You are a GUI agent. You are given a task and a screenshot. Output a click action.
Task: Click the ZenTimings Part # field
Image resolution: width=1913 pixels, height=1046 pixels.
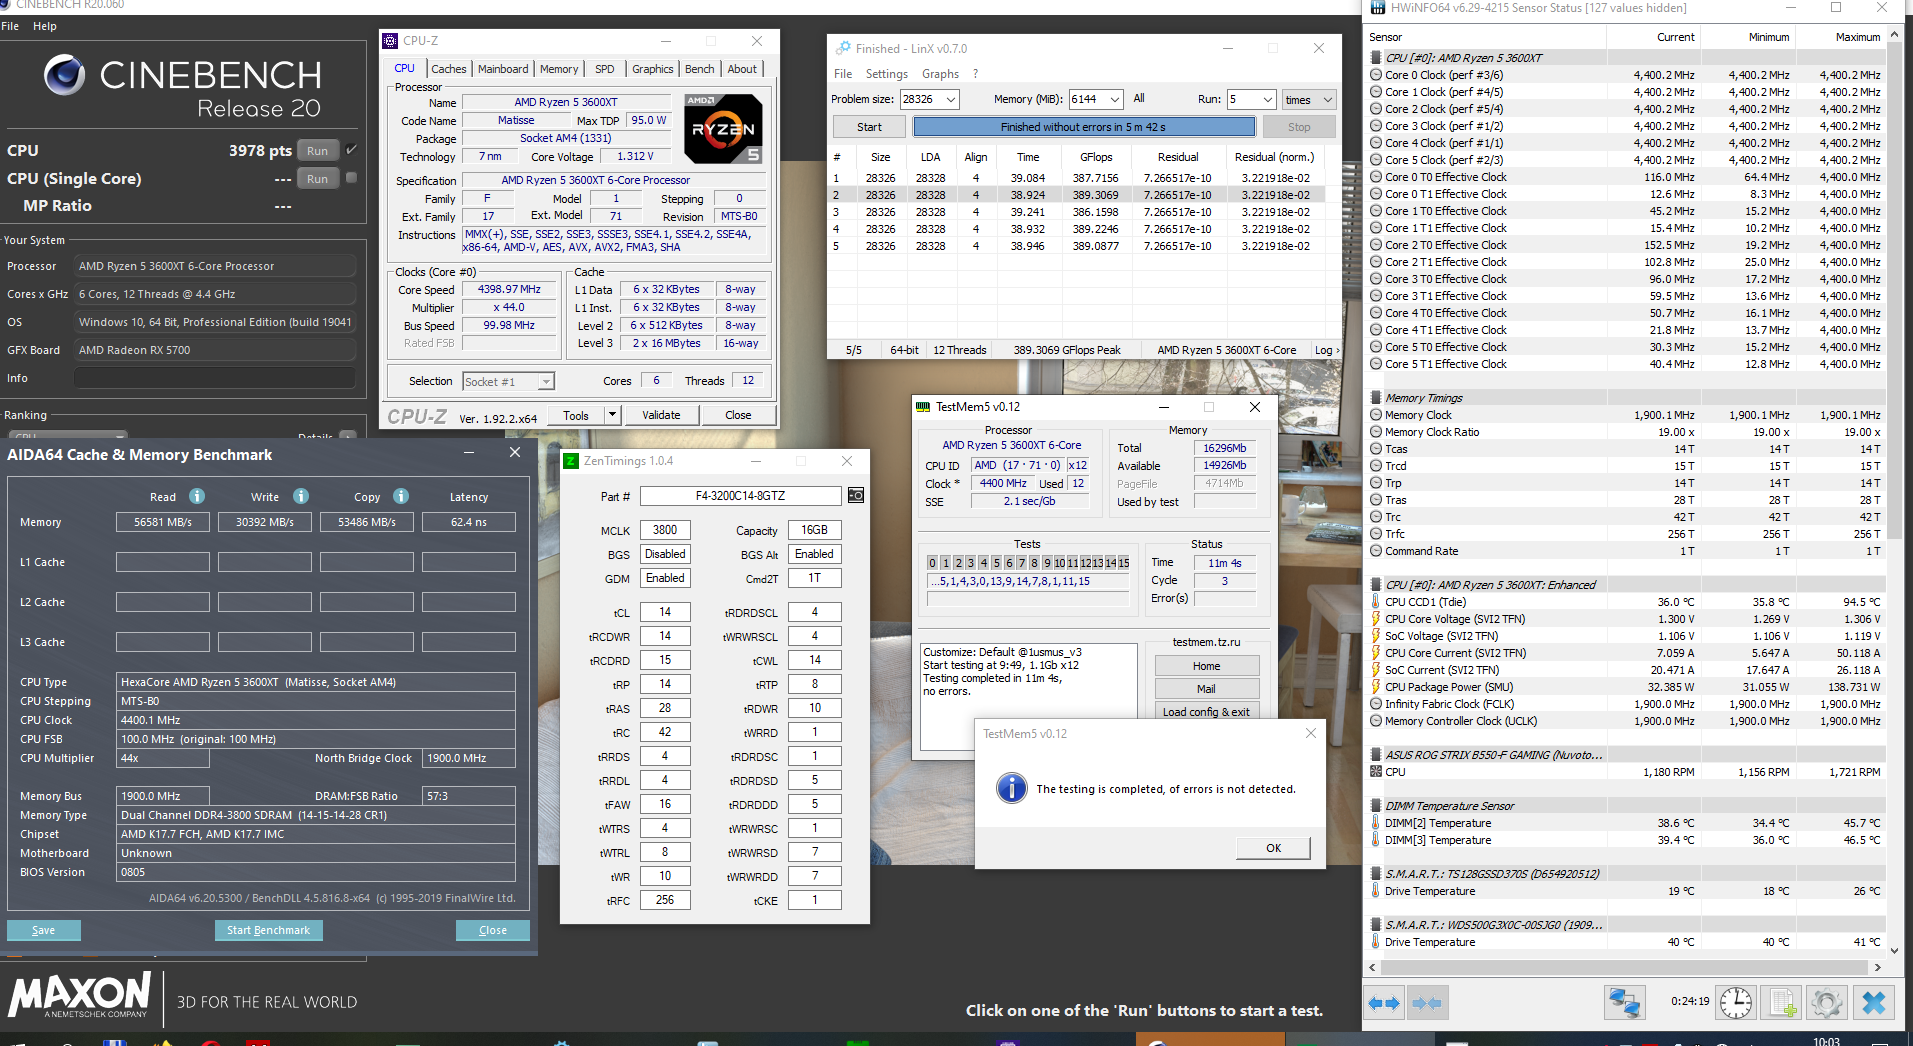[740, 496]
